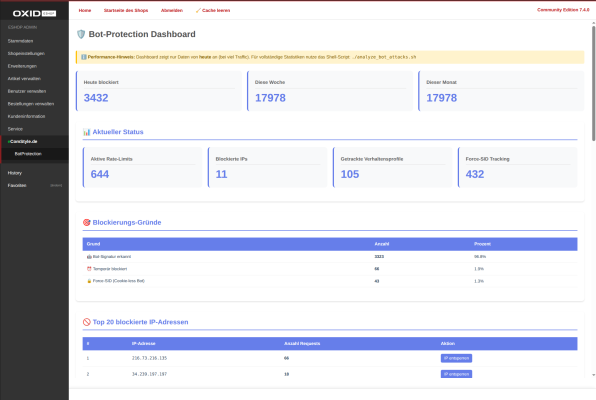596x400 pixels.
Task: Click the shield icon beside Bot-Protection Dashboard
Action: [x=81, y=34]
